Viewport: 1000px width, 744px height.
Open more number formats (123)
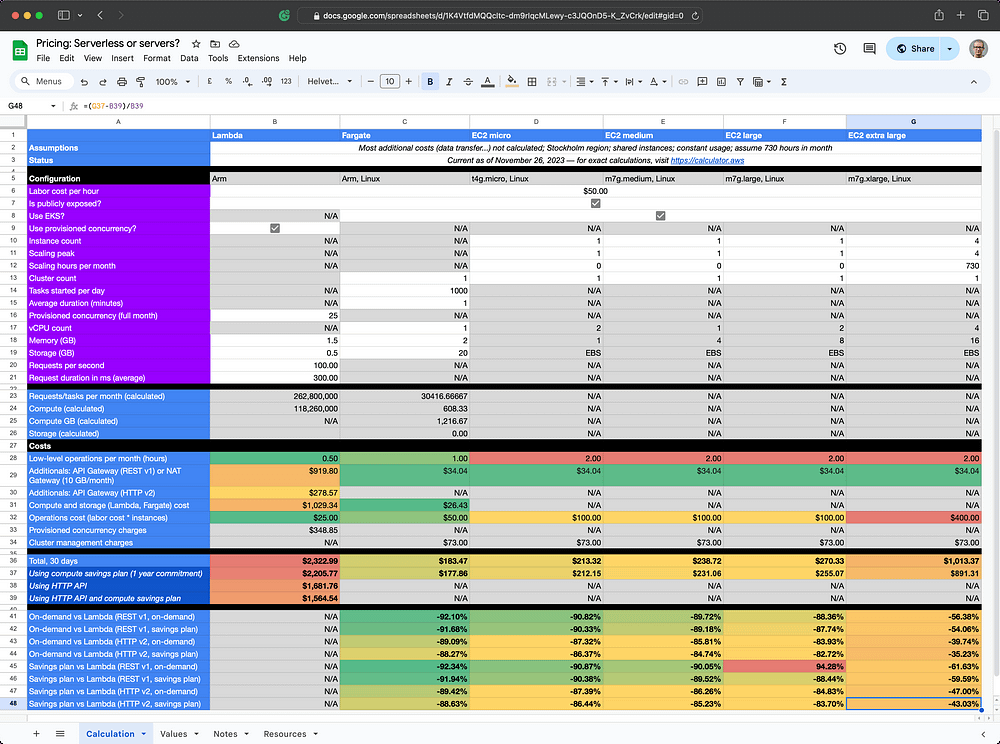pyautogui.click(x=286, y=82)
